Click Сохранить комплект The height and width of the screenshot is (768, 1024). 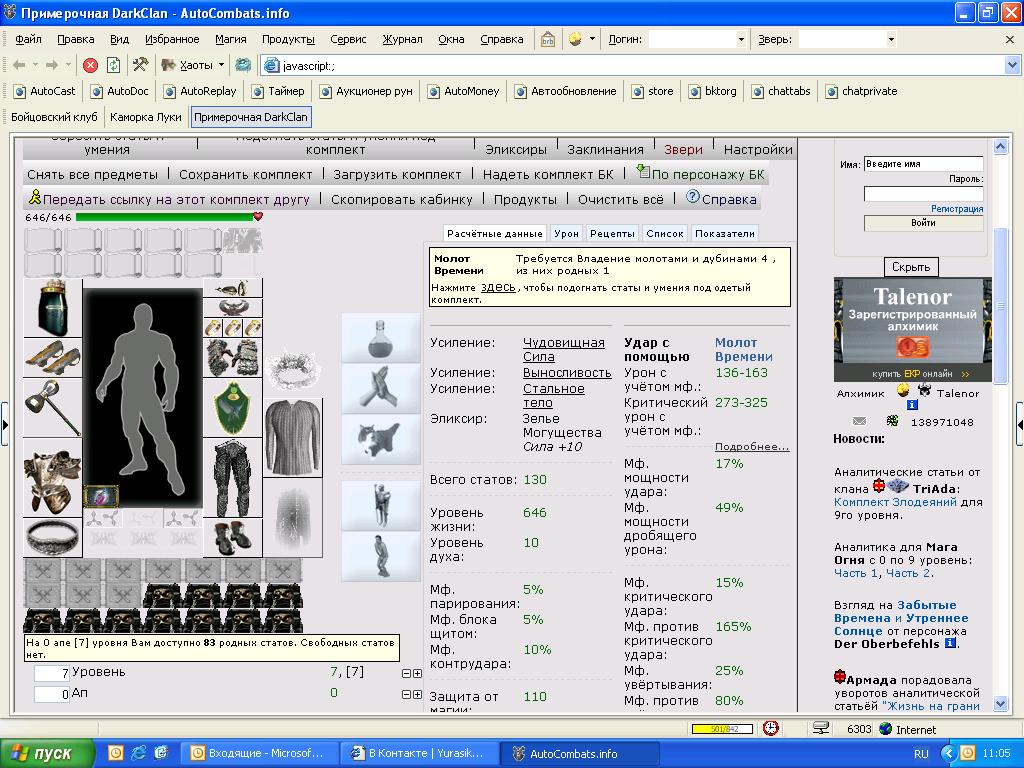coord(246,174)
